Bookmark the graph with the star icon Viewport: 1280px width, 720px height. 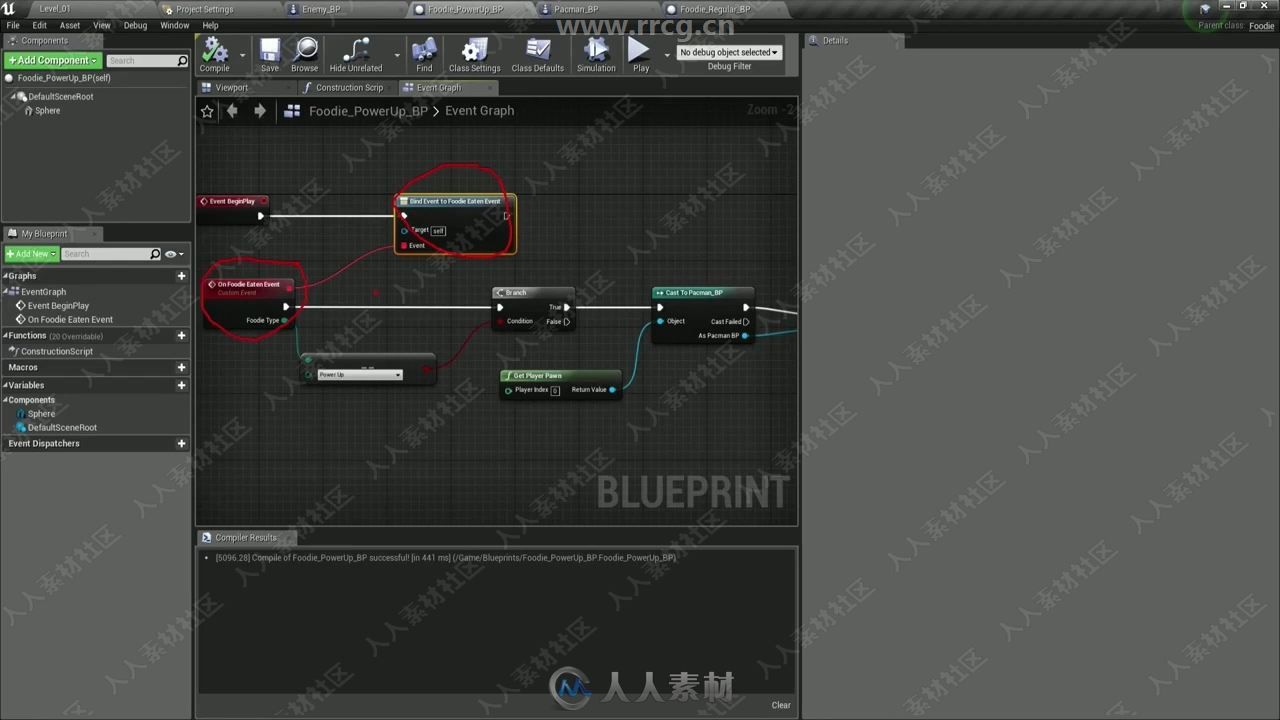[207, 111]
